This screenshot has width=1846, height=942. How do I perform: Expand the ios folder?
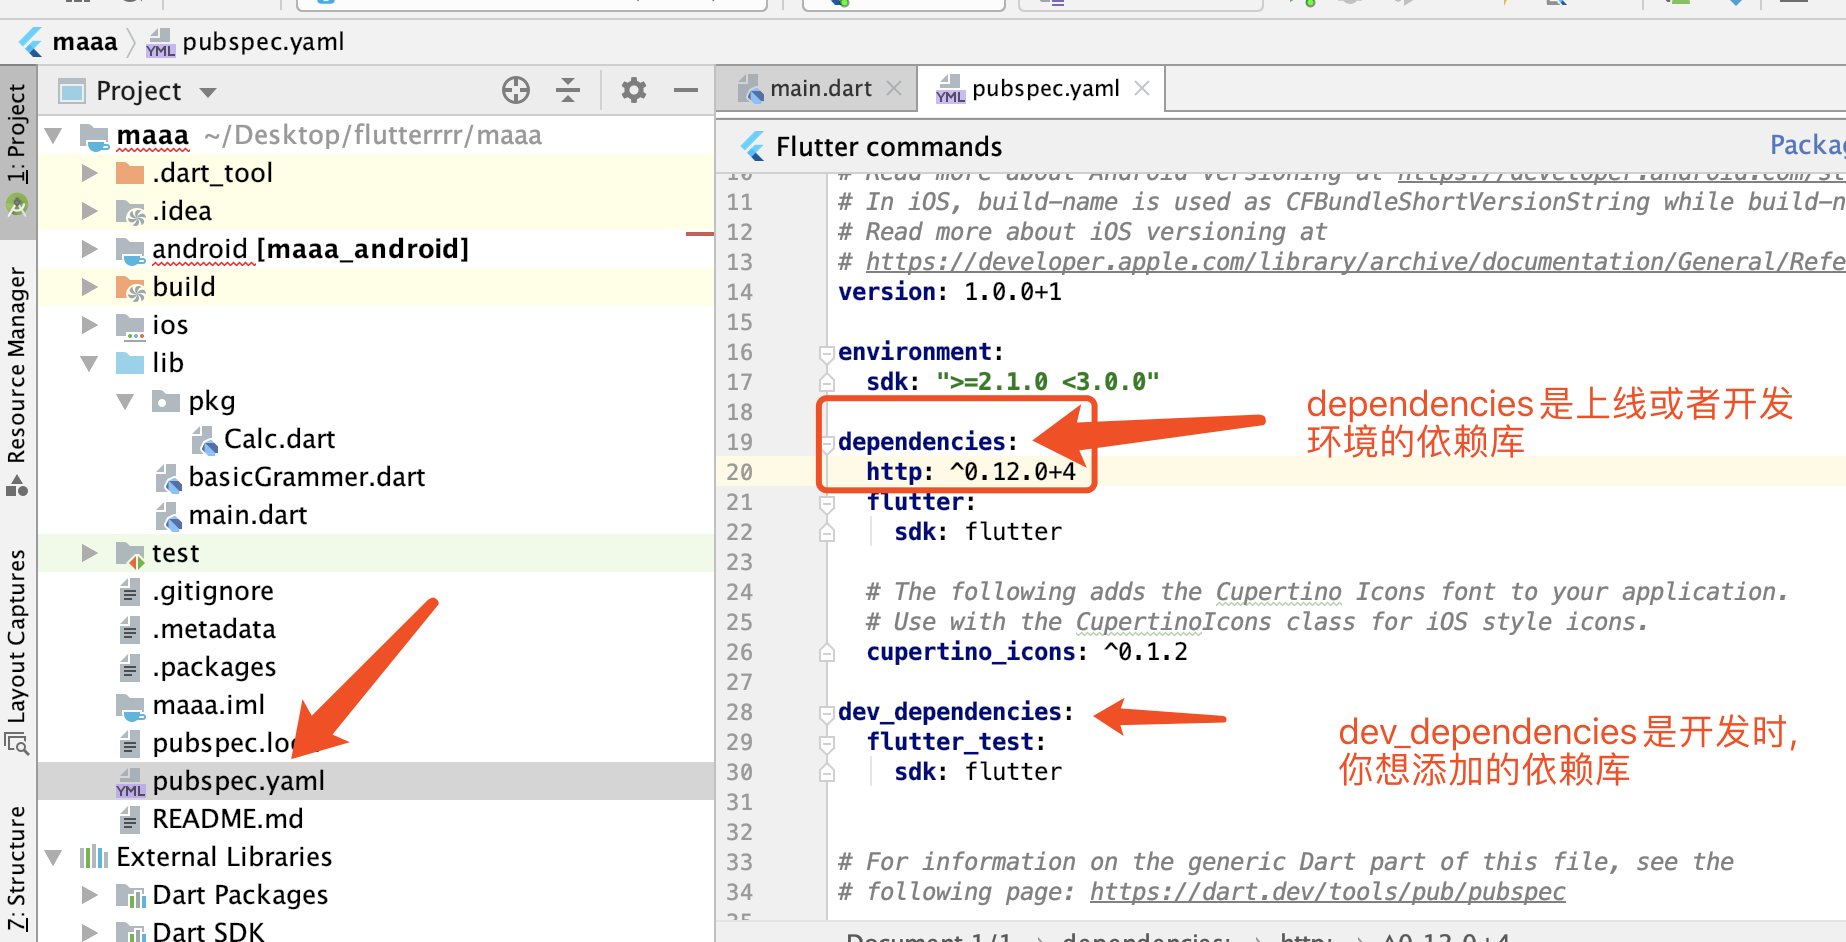tap(90, 325)
